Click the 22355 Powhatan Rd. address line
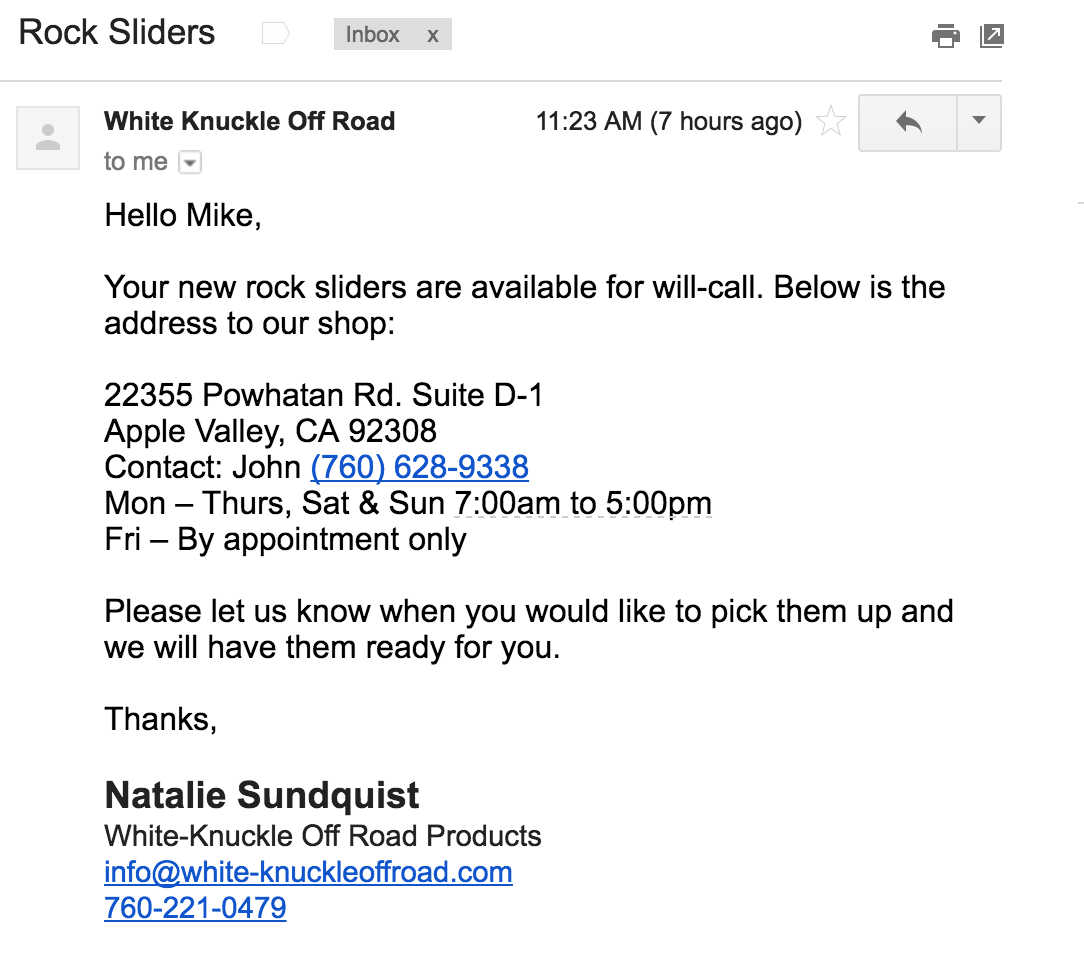This screenshot has height=972, width=1084. pyautogui.click(x=323, y=395)
